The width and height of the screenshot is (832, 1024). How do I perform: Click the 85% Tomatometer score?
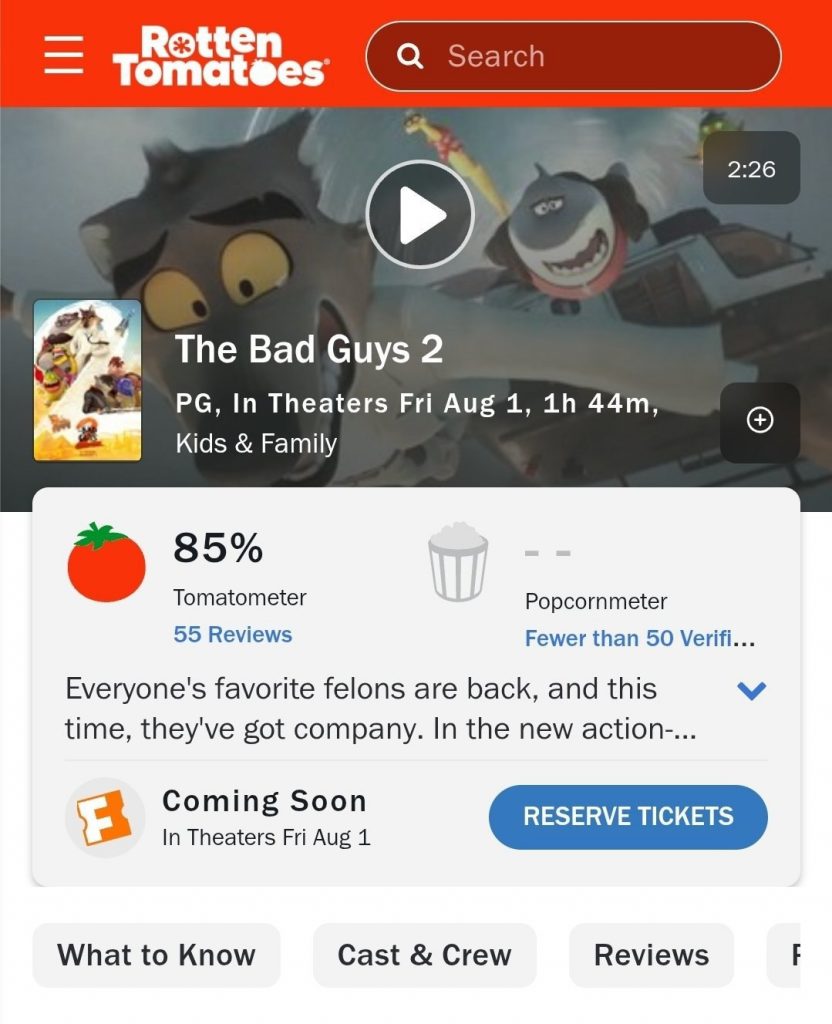218,547
